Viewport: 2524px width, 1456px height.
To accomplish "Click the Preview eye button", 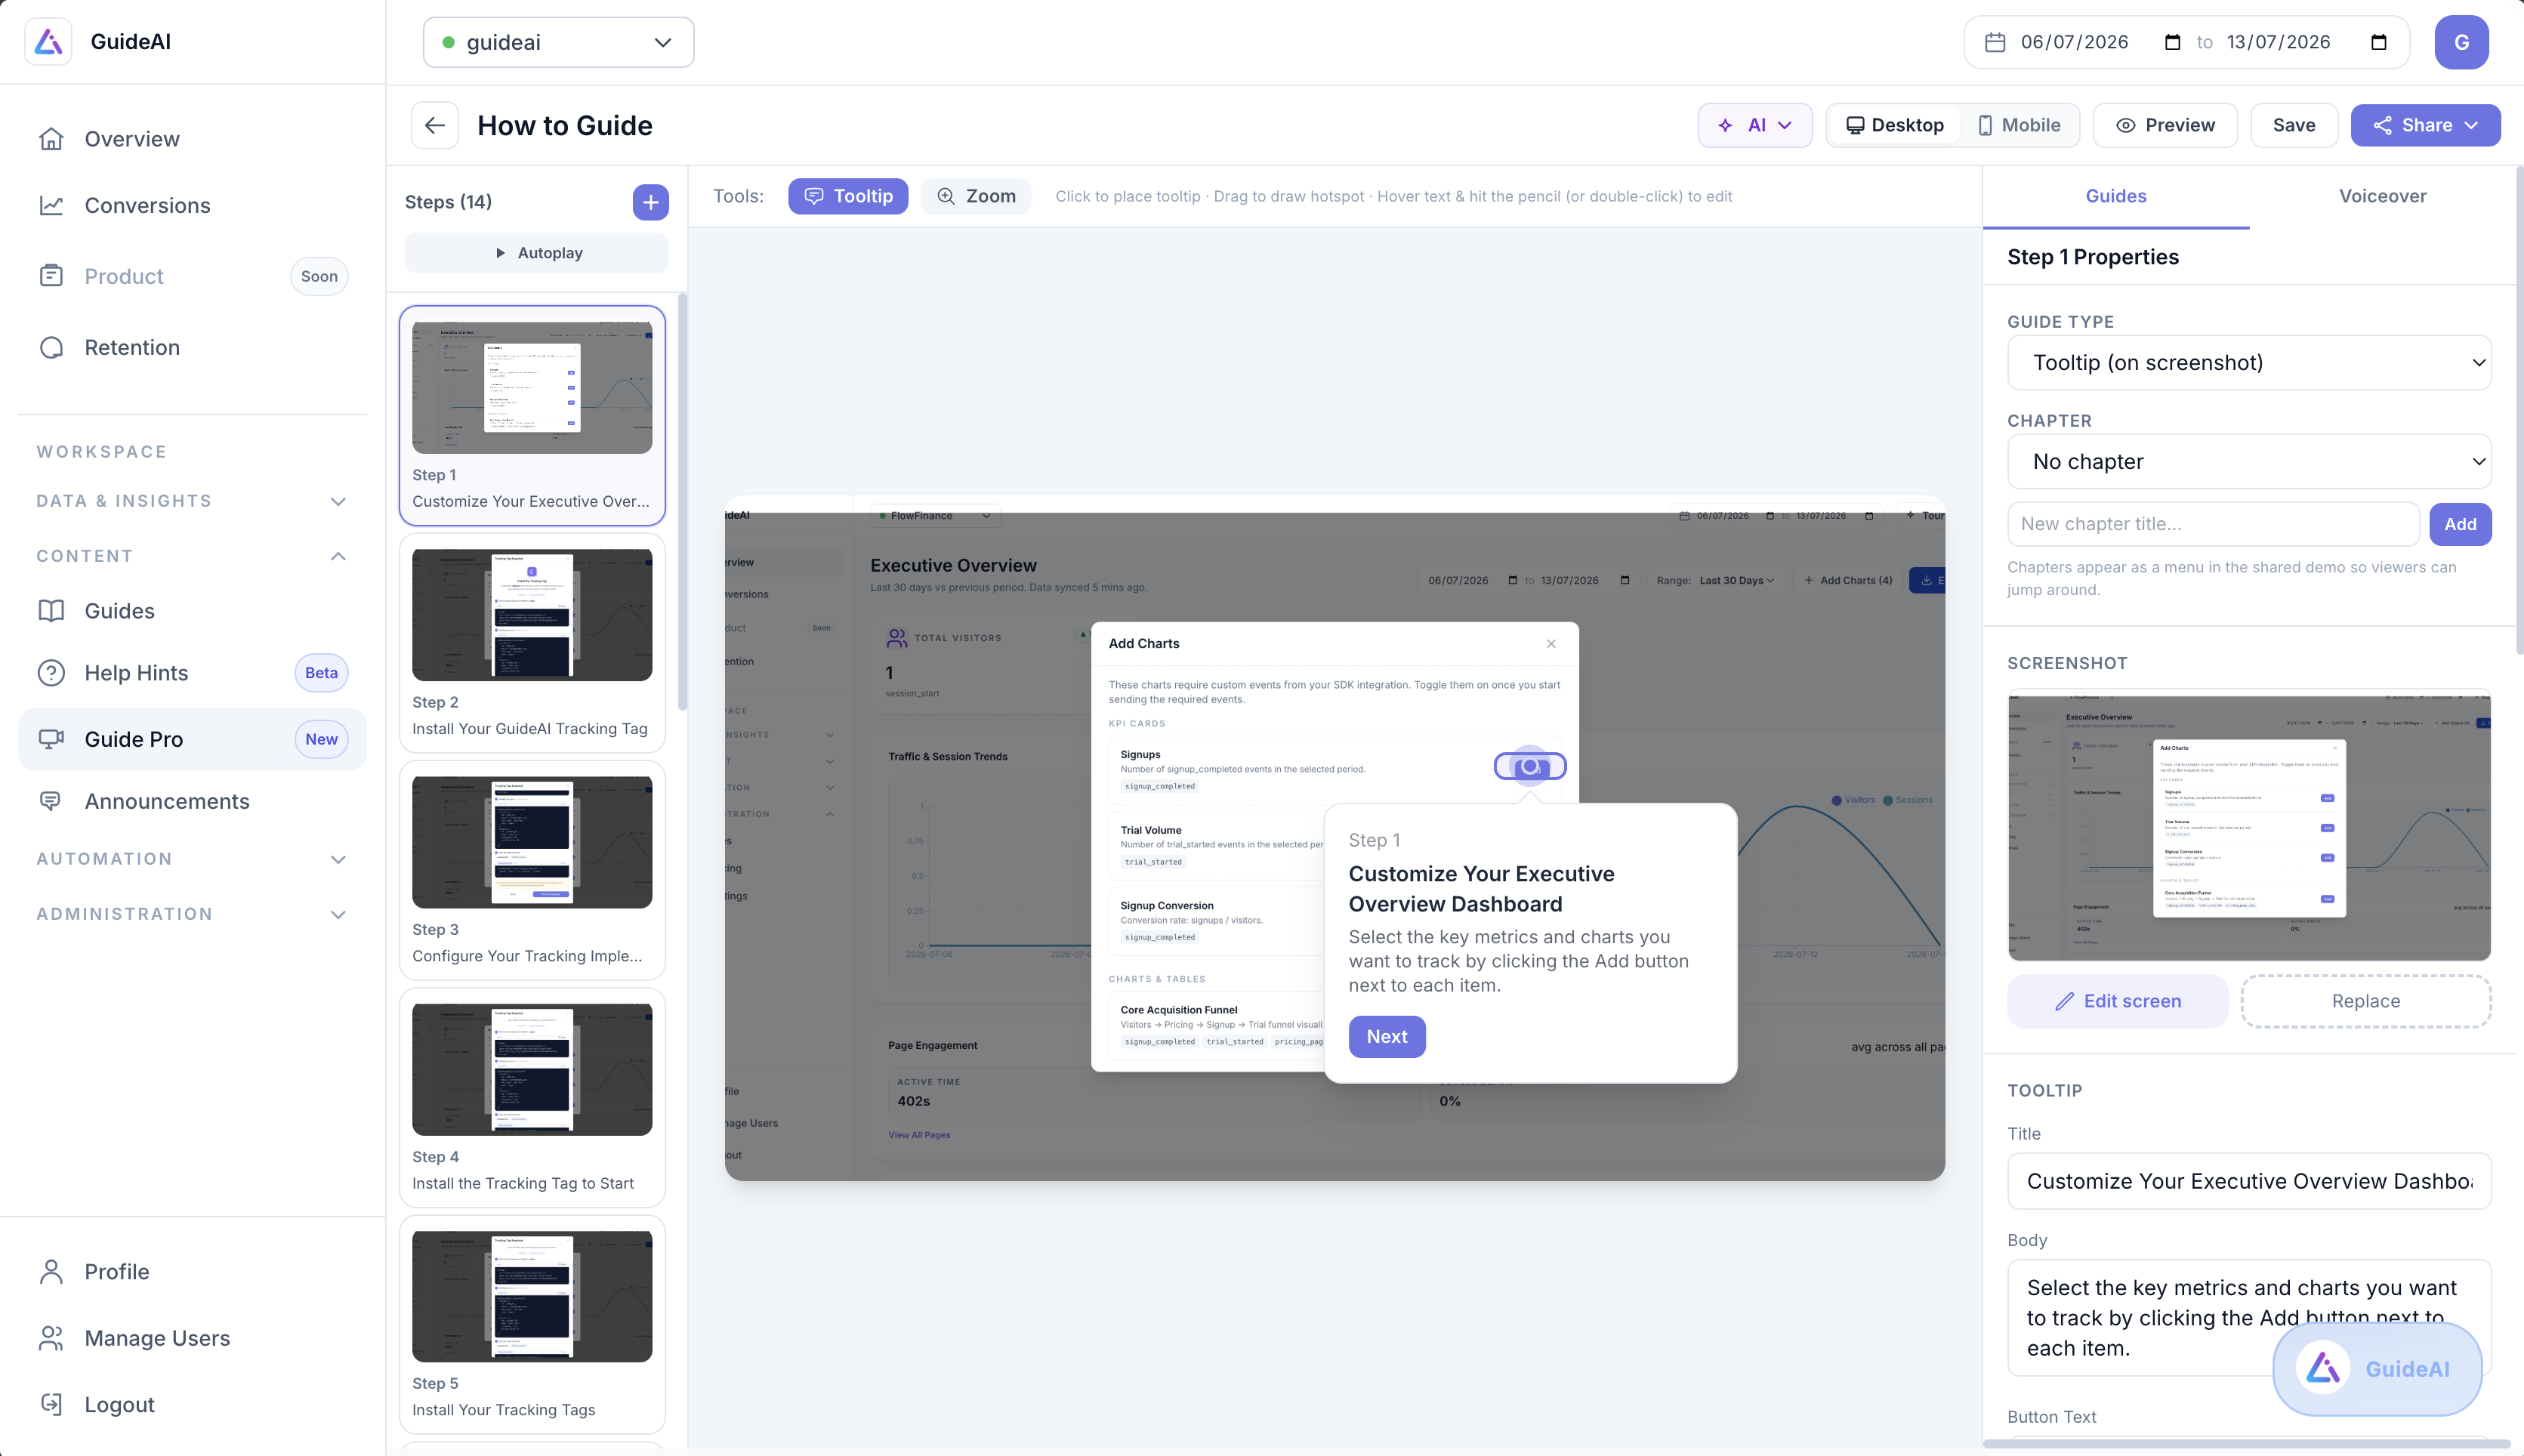I will click(2165, 125).
